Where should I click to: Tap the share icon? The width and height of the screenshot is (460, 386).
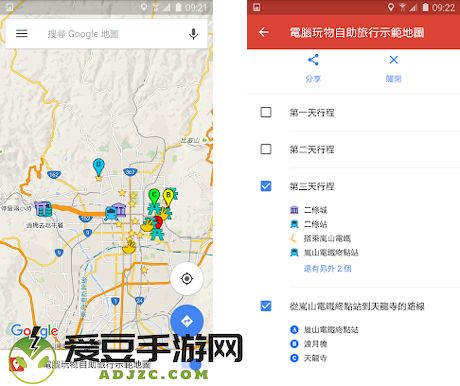313,60
